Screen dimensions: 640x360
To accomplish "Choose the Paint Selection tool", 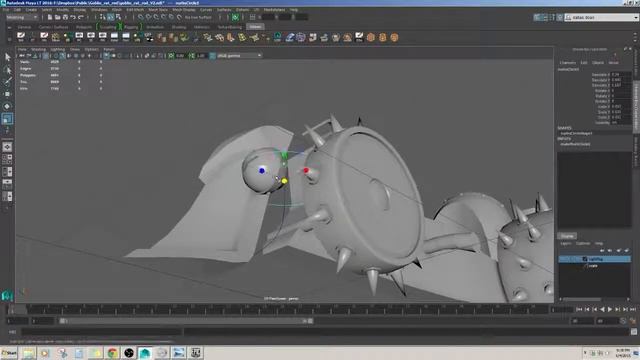I will [7, 82].
